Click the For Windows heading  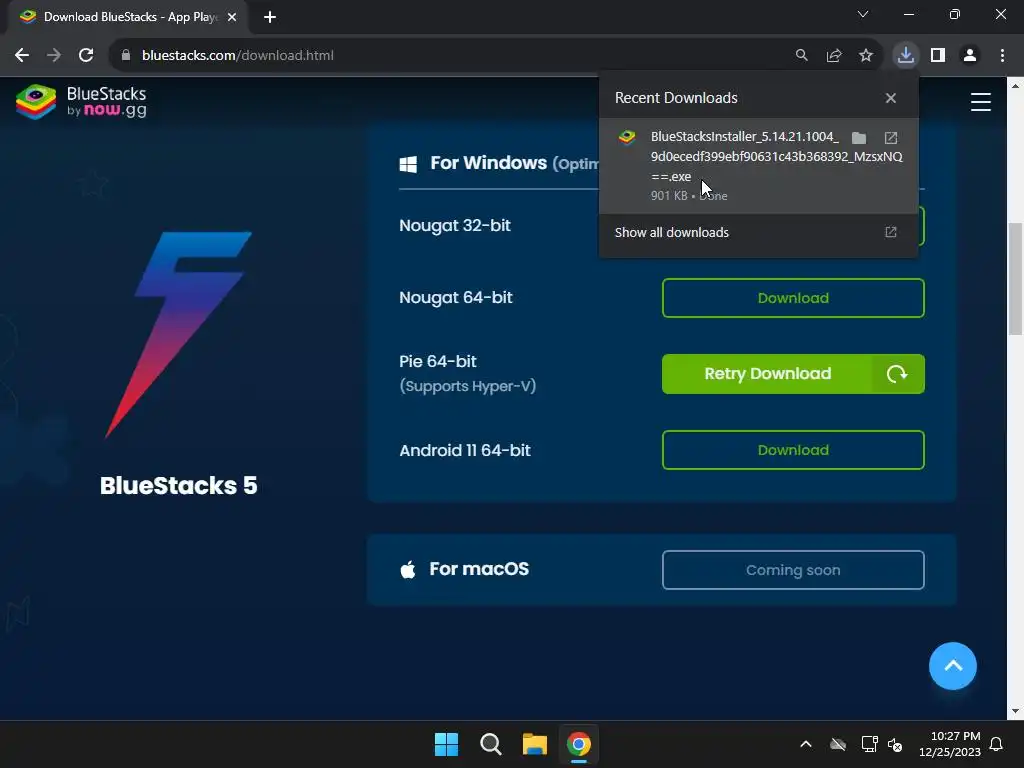[x=488, y=163]
